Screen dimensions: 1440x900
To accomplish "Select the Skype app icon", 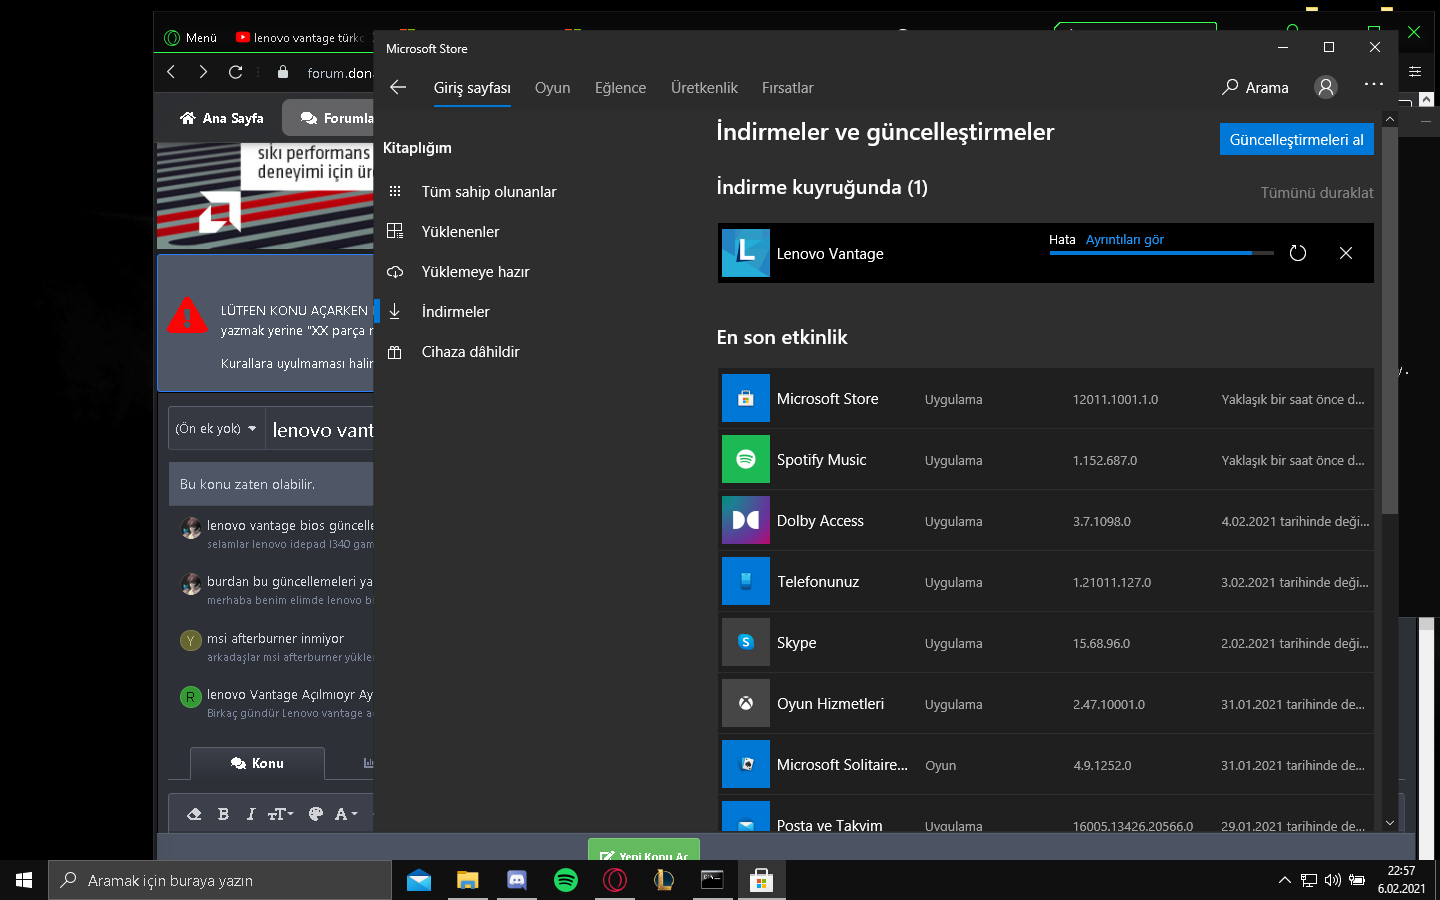I will point(746,642).
